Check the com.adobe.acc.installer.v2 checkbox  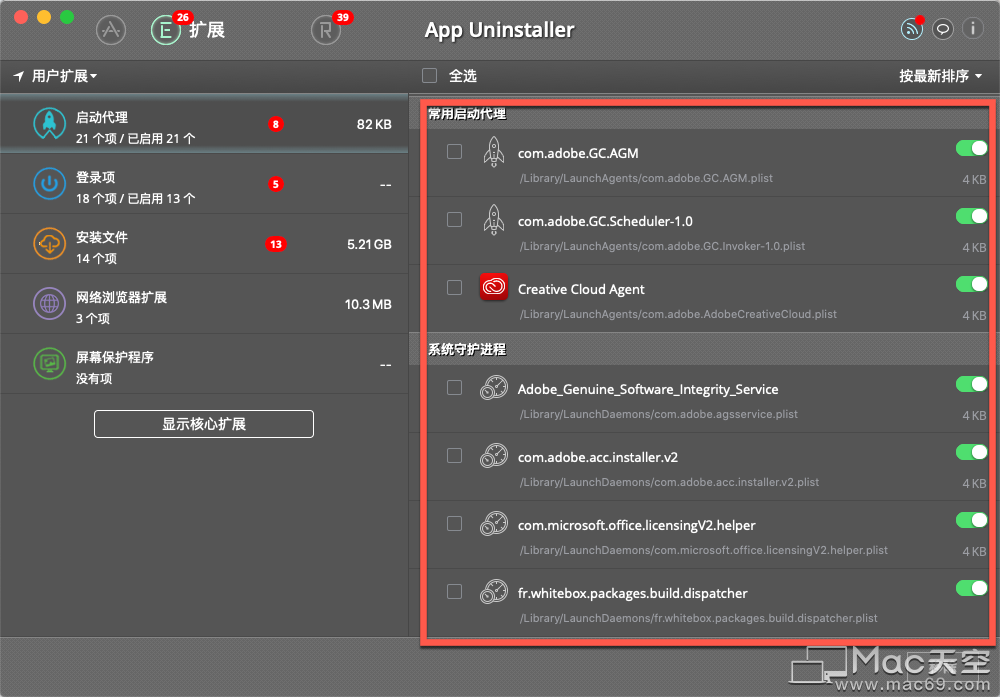[x=454, y=455]
